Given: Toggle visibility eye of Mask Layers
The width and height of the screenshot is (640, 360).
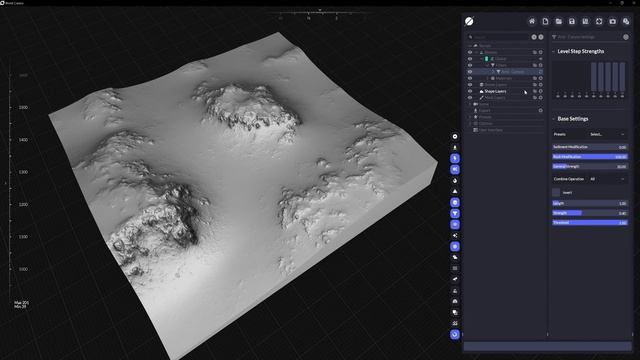Looking at the screenshot, I should [x=470, y=98].
